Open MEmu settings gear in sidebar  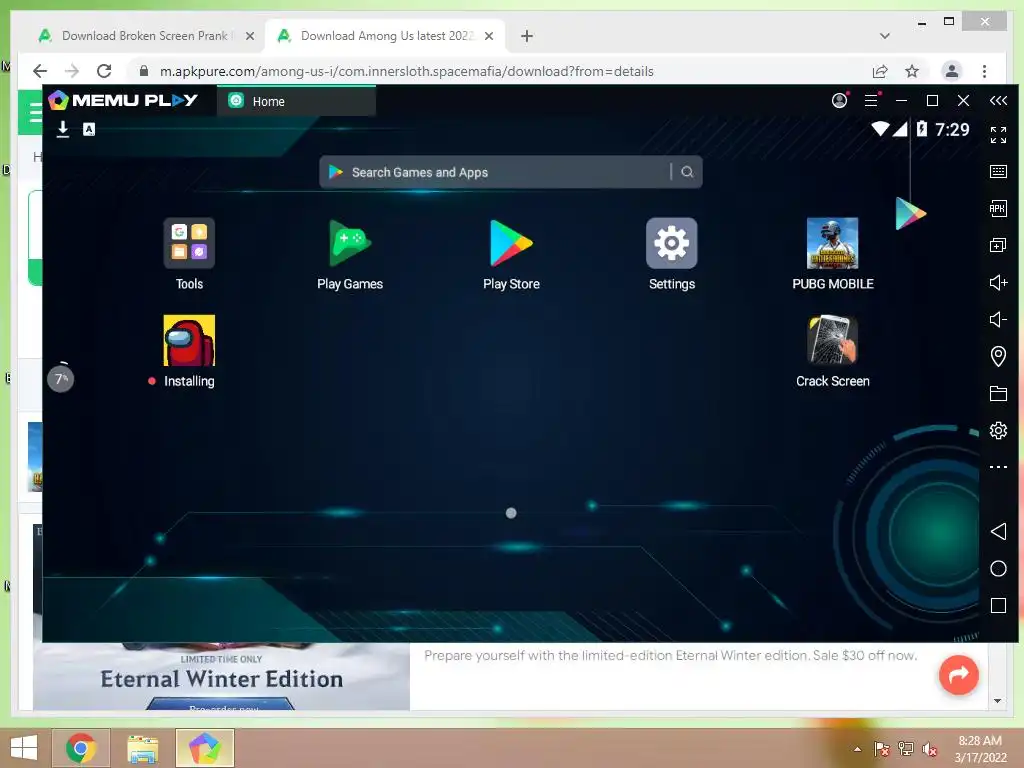998,430
